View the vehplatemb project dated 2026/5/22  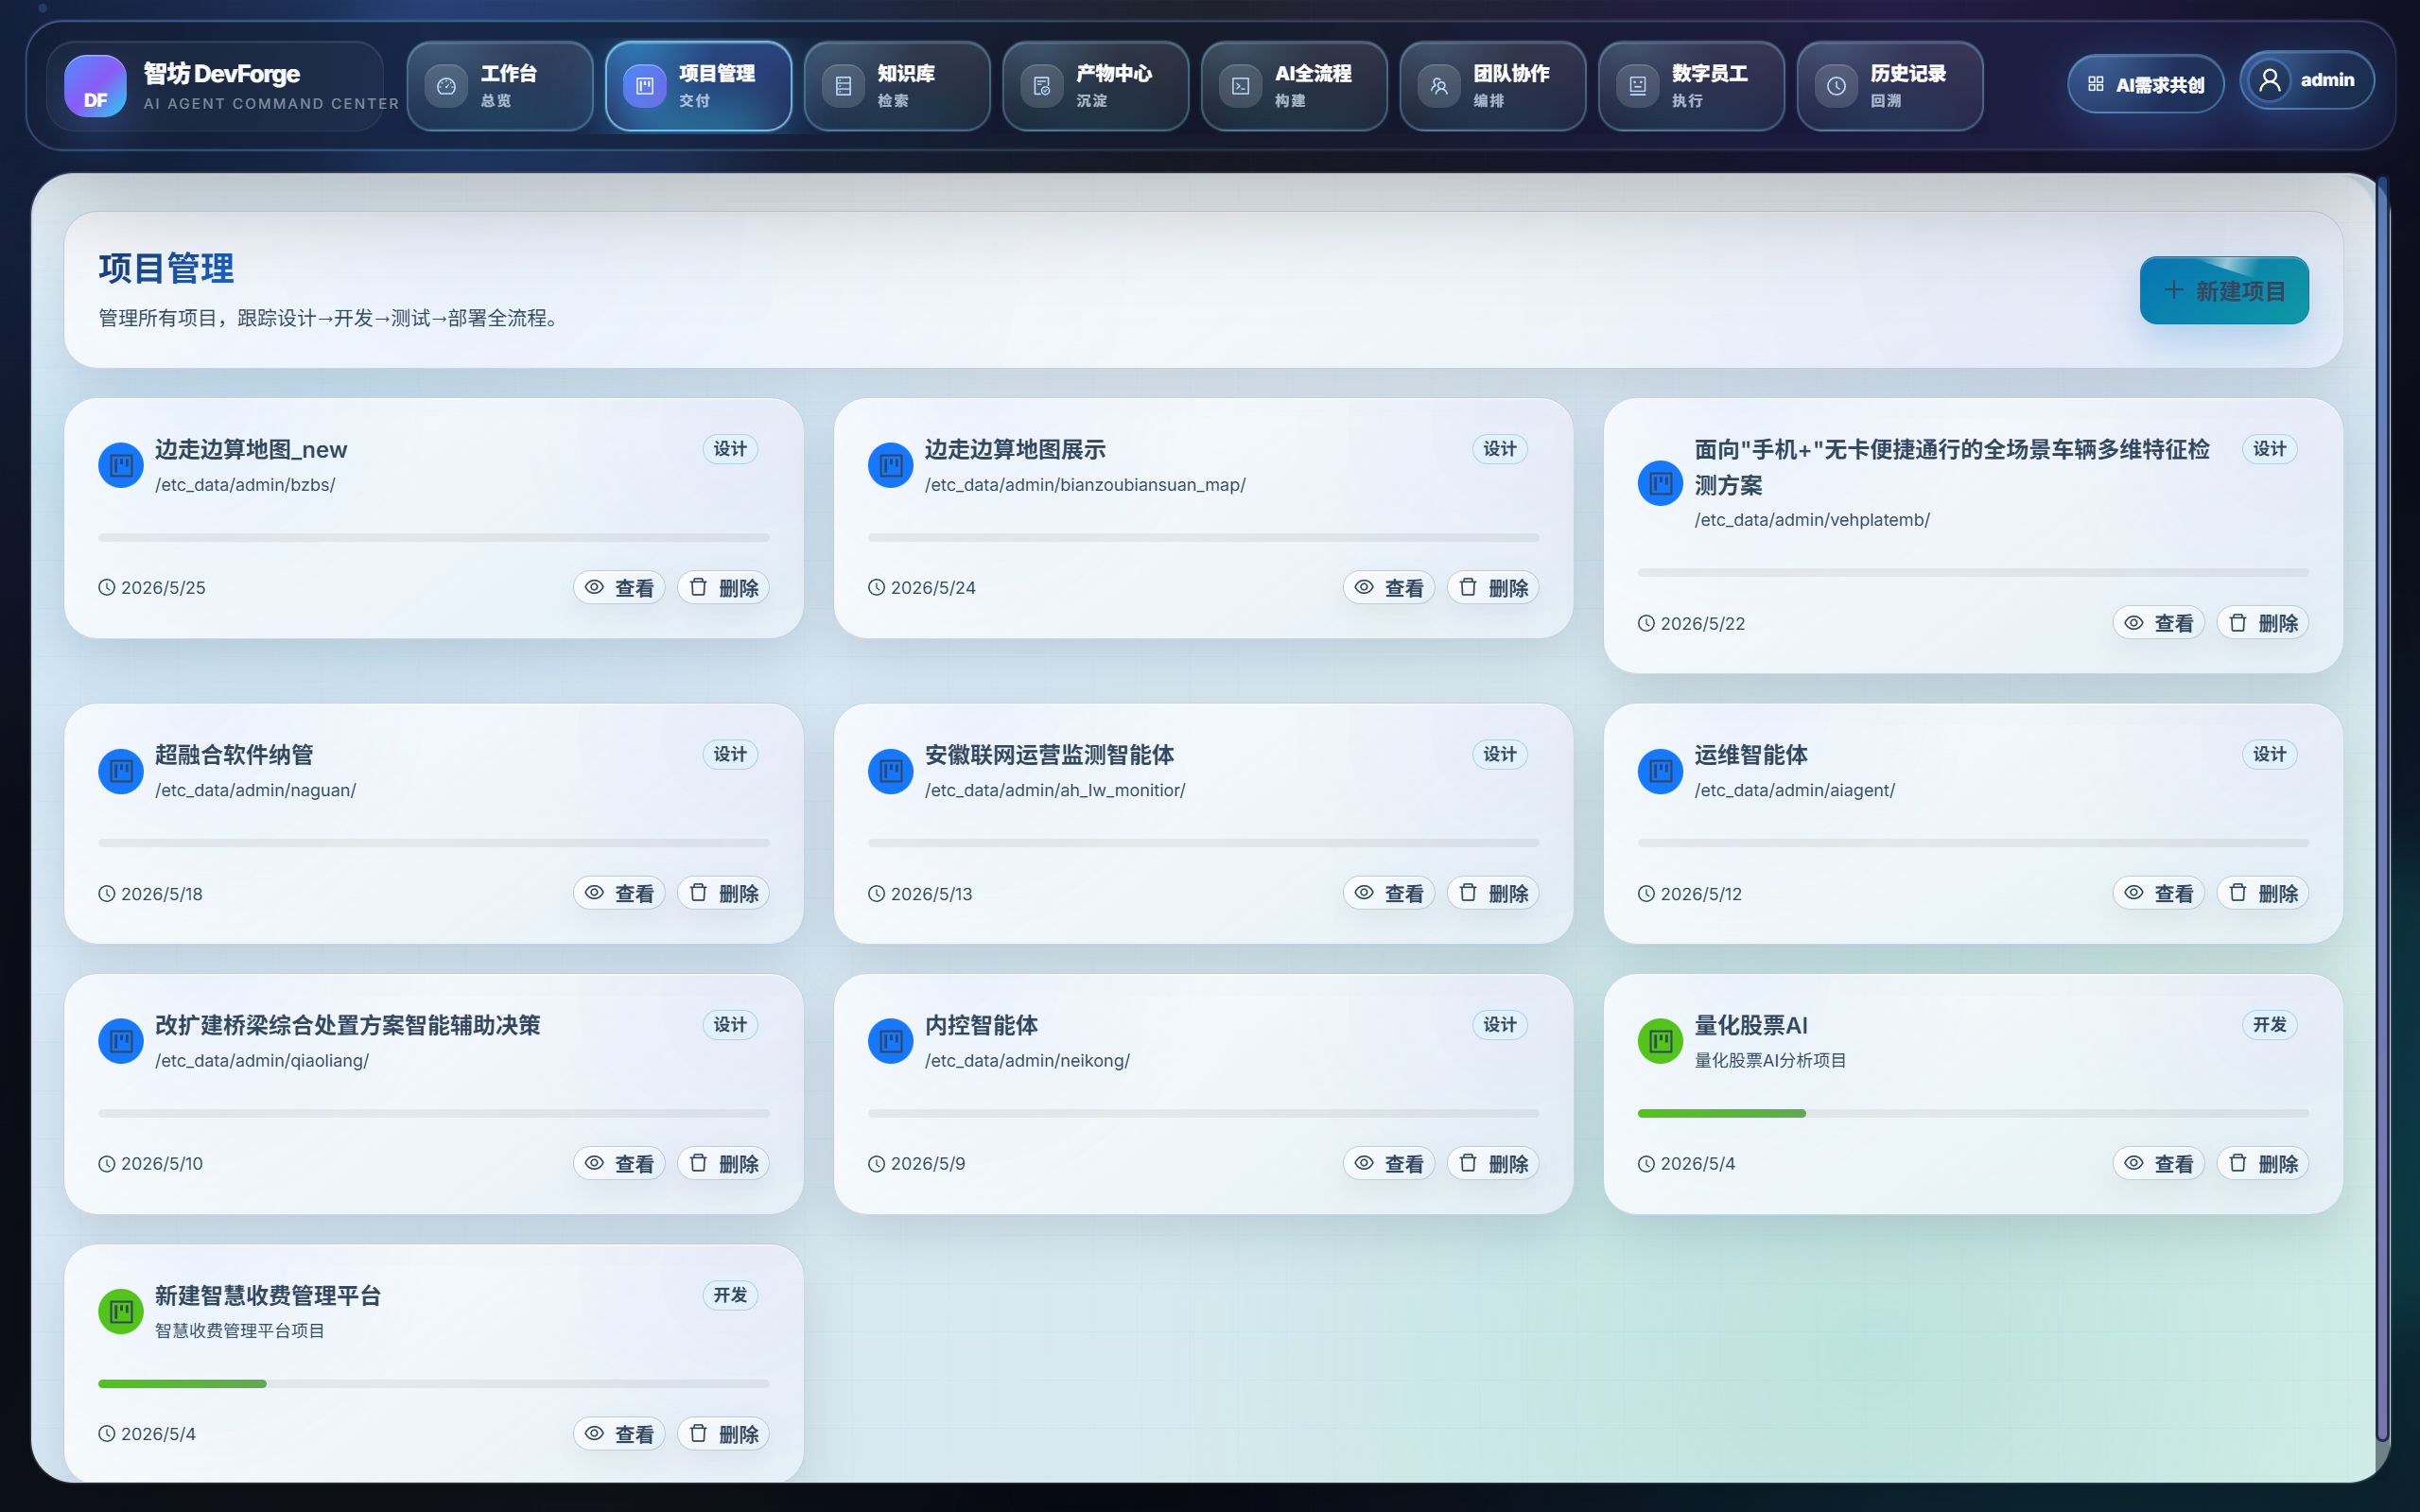tap(2158, 622)
